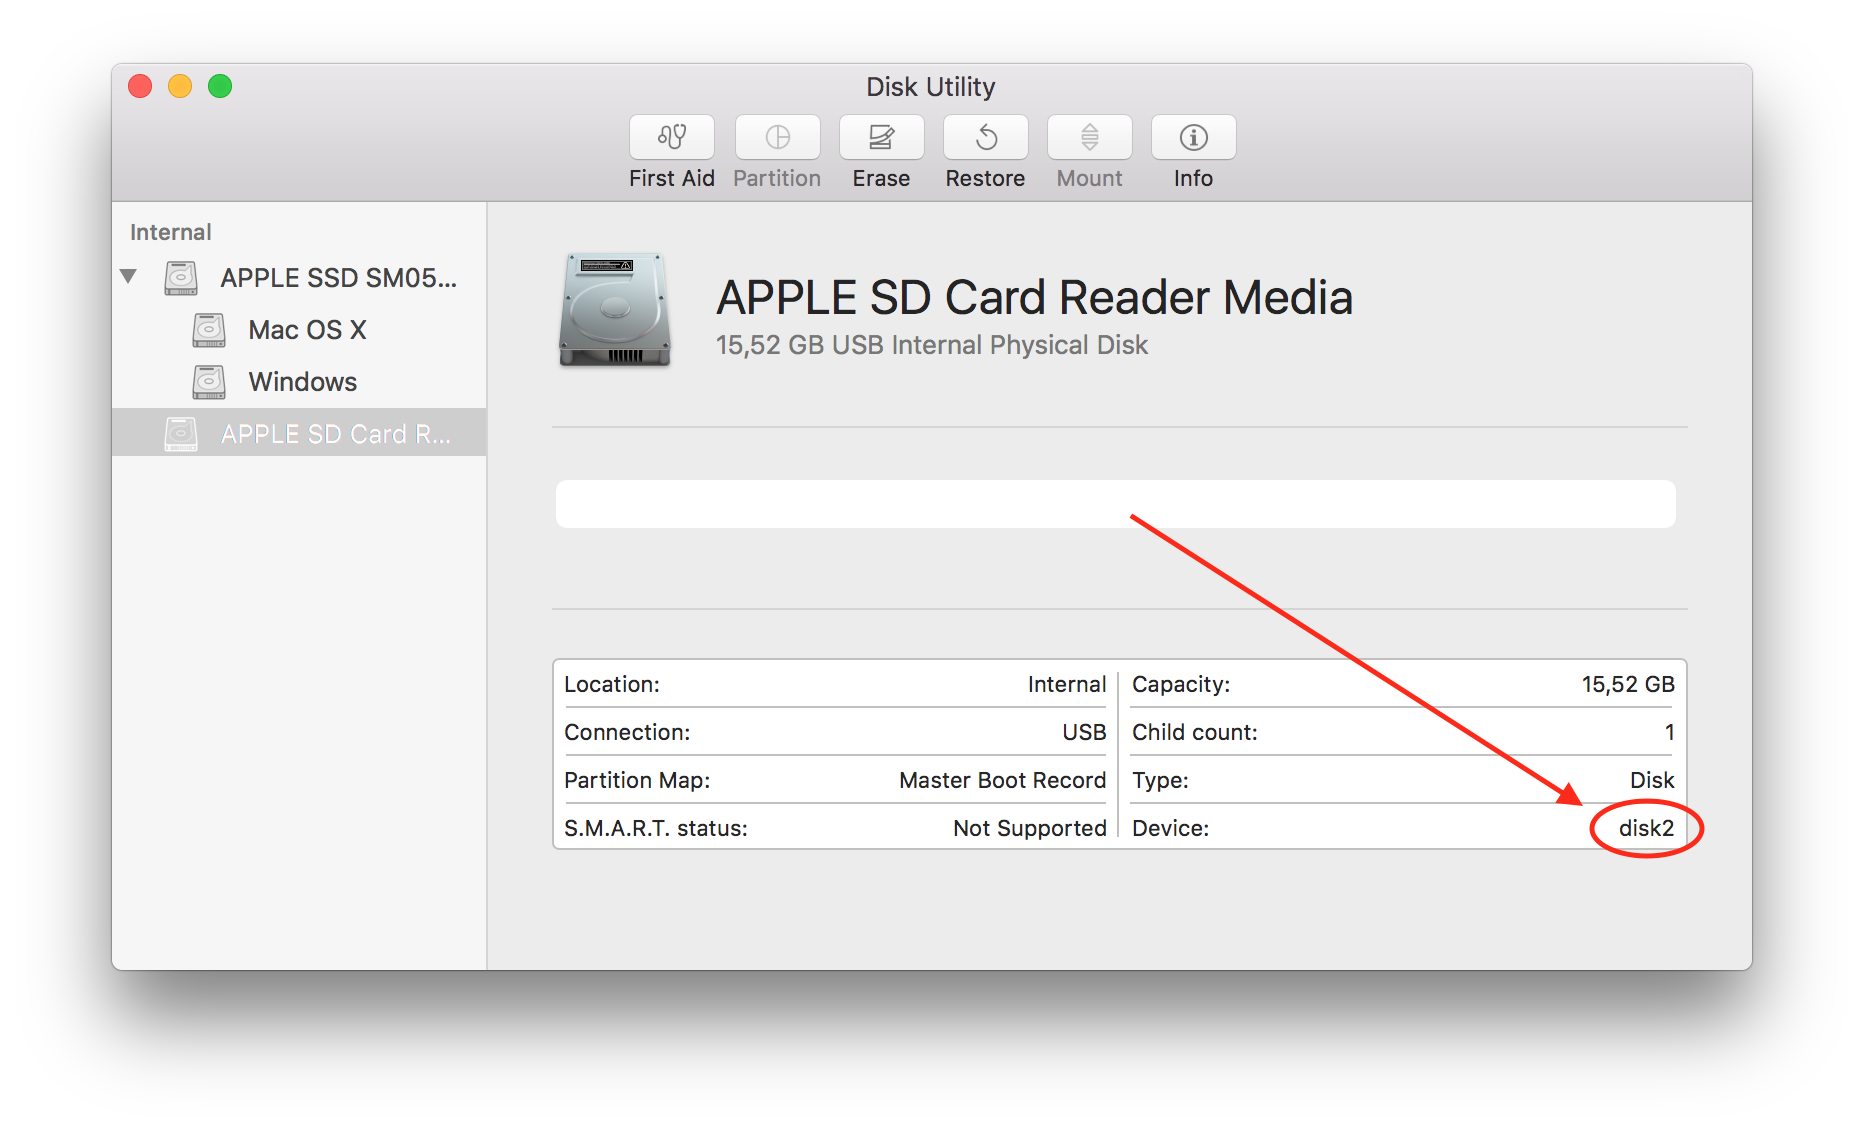
Task: Click the Connection: label
Action: click(627, 732)
